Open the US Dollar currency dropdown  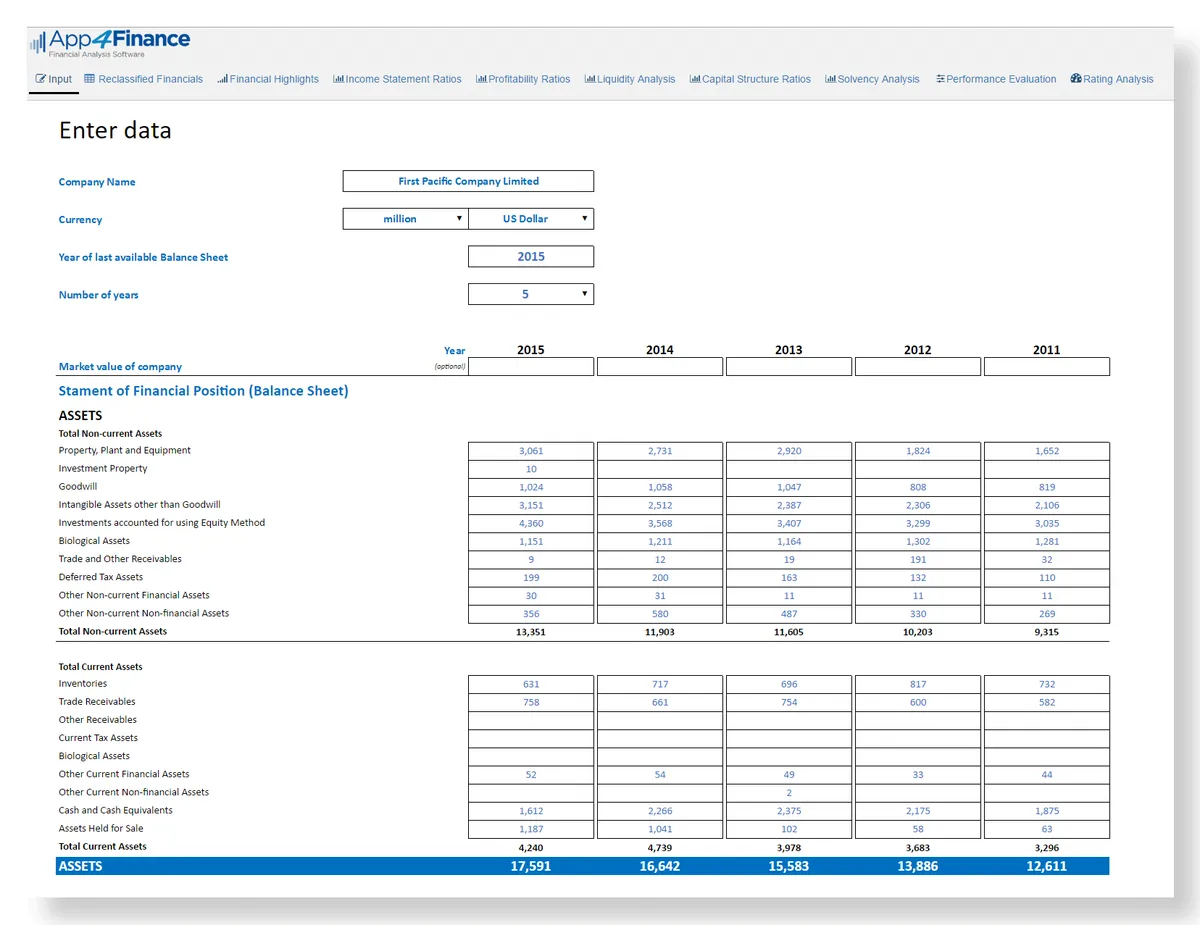(x=531, y=219)
